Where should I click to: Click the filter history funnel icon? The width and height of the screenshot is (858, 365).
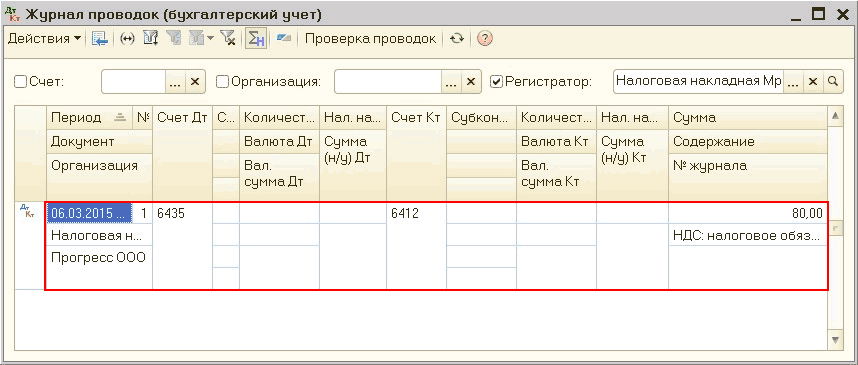point(196,38)
